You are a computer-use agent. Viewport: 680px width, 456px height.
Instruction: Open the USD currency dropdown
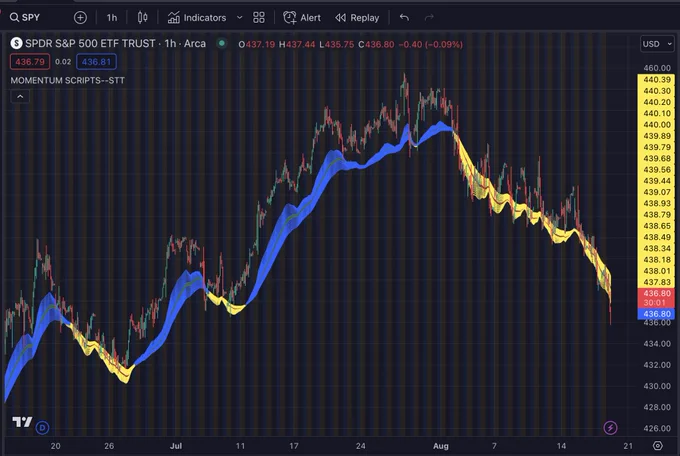(x=657, y=44)
